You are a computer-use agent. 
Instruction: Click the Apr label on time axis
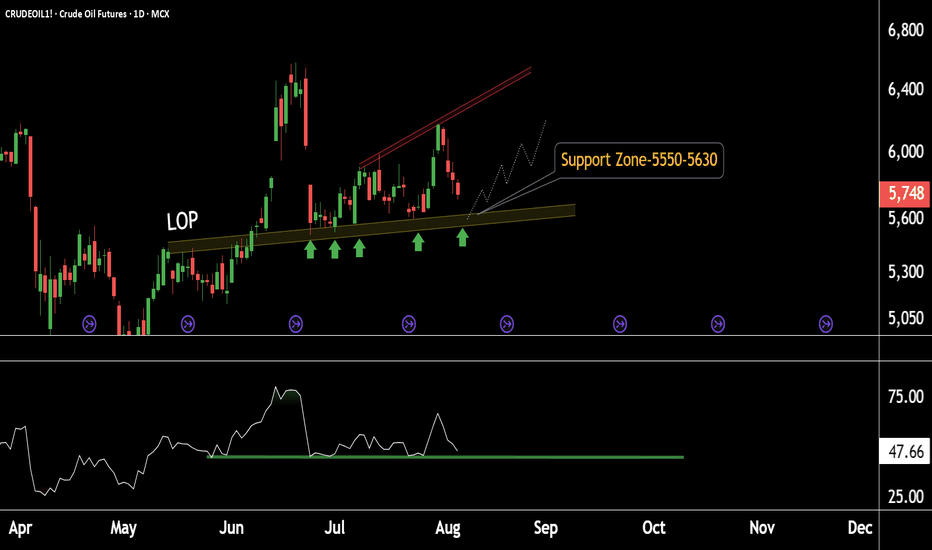[x=20, y=528]
